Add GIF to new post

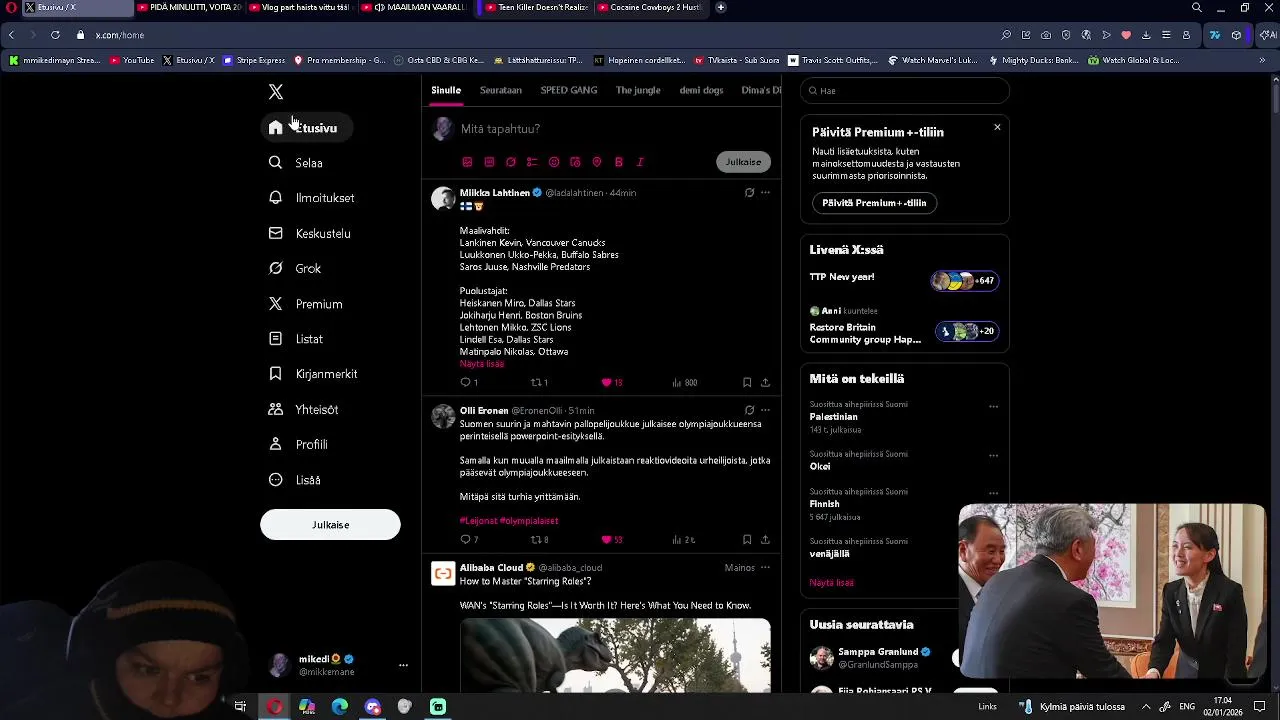pyautogui.click(x=489, y=162)
